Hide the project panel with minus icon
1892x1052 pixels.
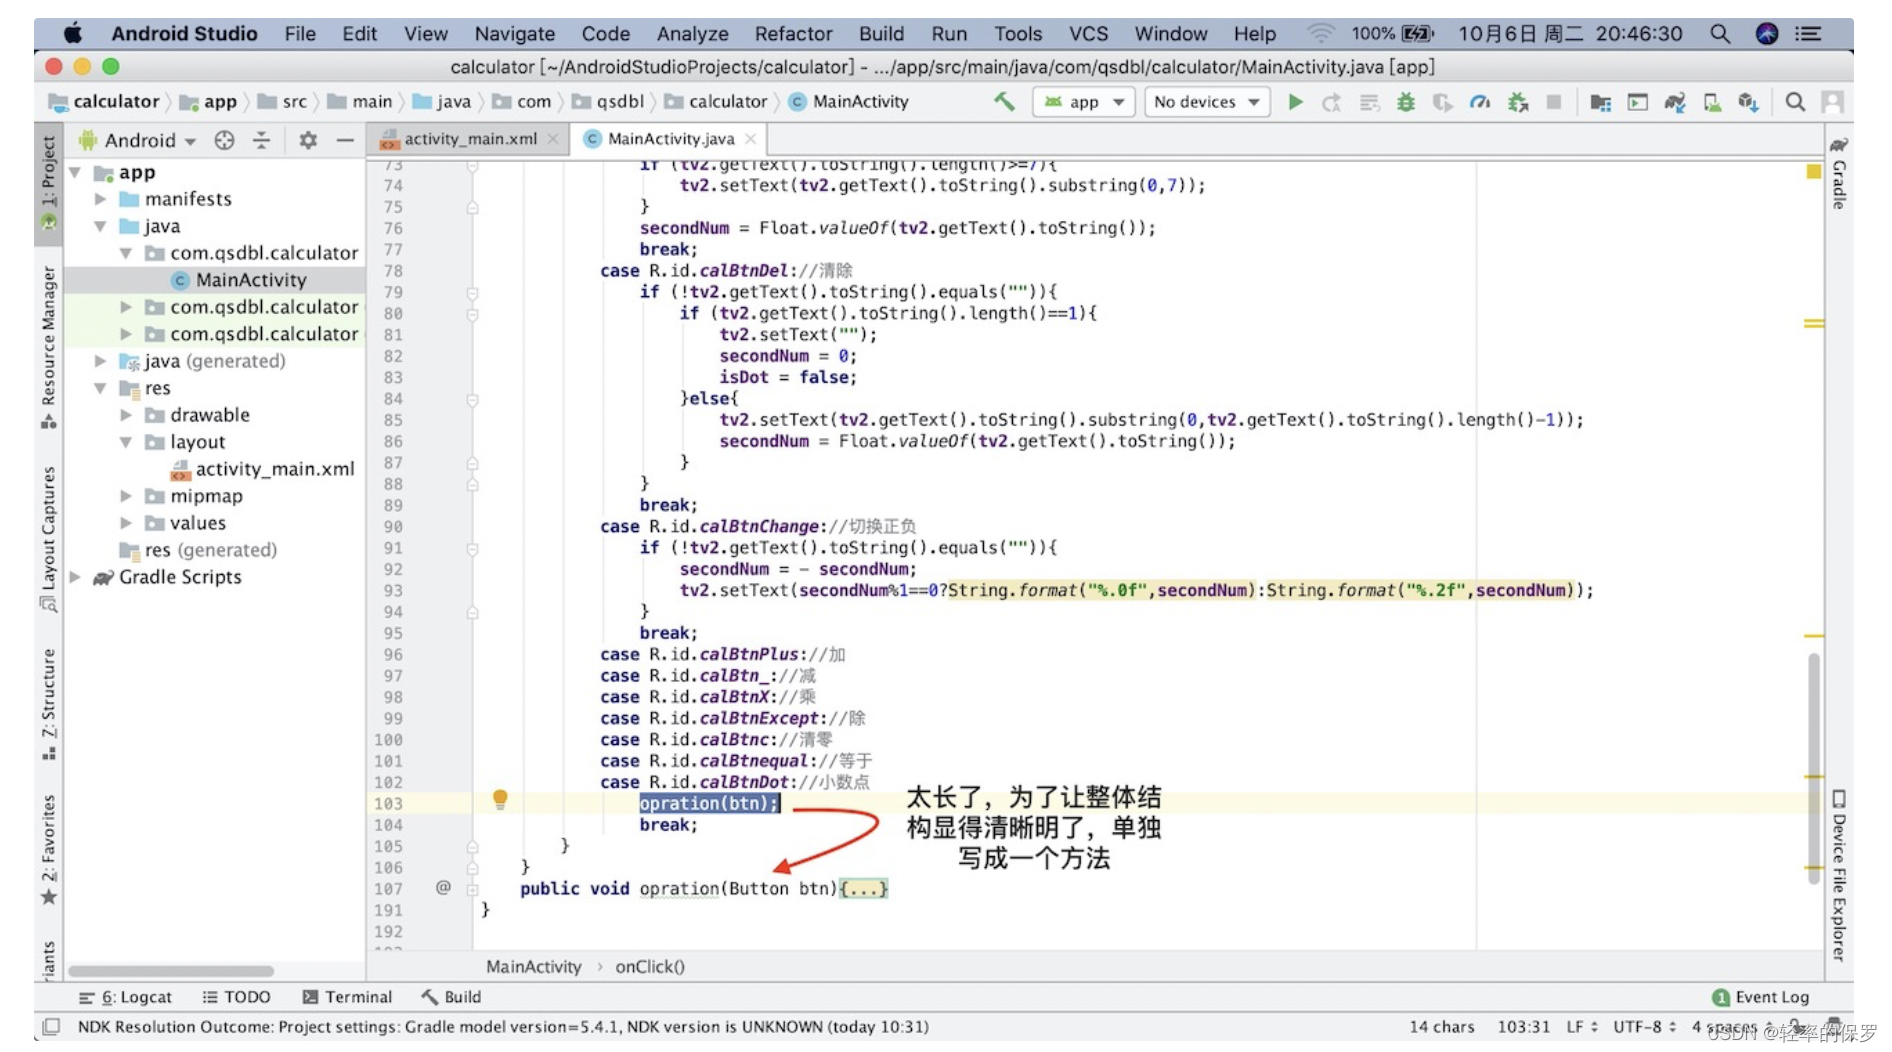tap(345, 140)
